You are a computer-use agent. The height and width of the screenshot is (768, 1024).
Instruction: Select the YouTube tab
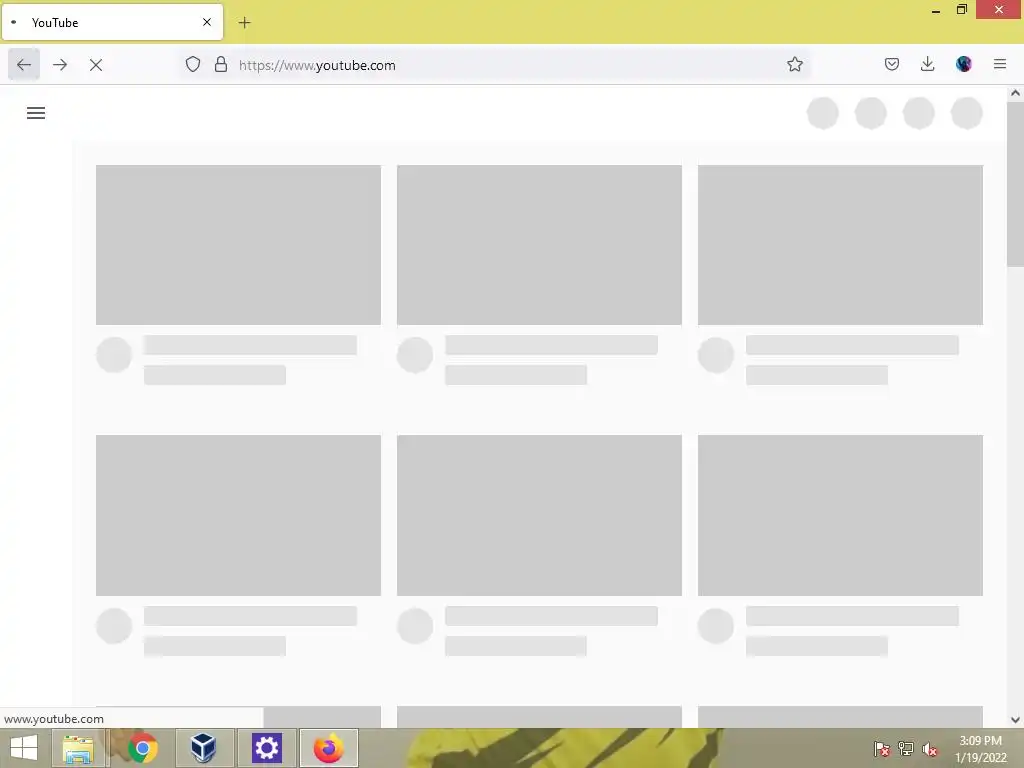point(112,22)
